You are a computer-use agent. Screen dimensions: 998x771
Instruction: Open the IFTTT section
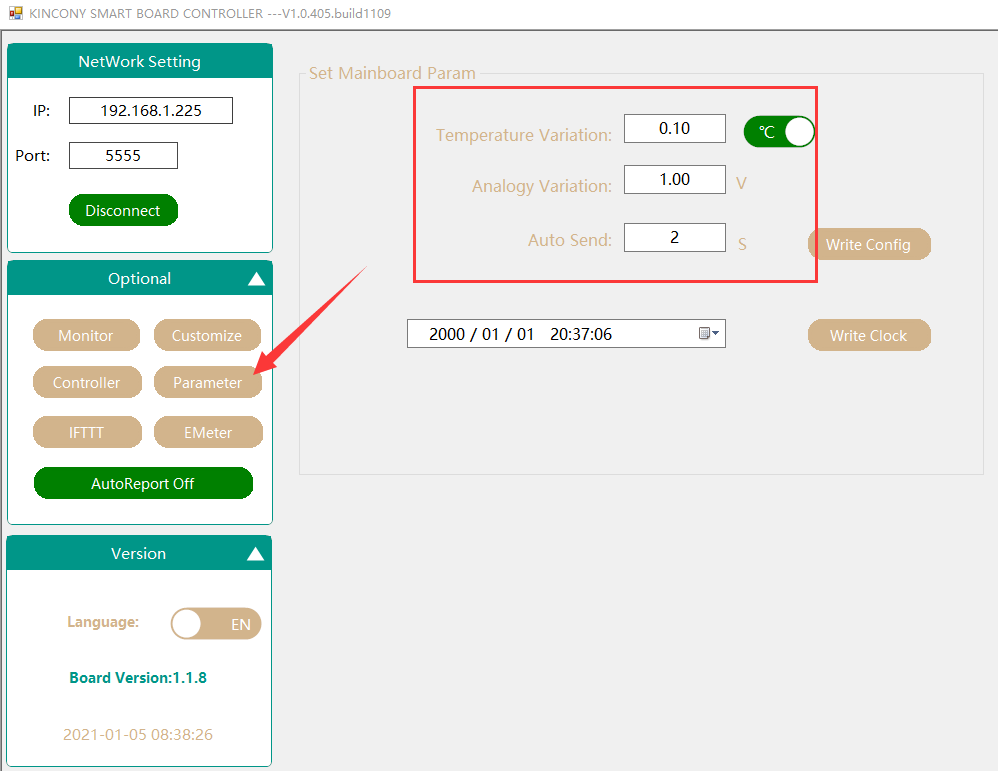point(86,433)
